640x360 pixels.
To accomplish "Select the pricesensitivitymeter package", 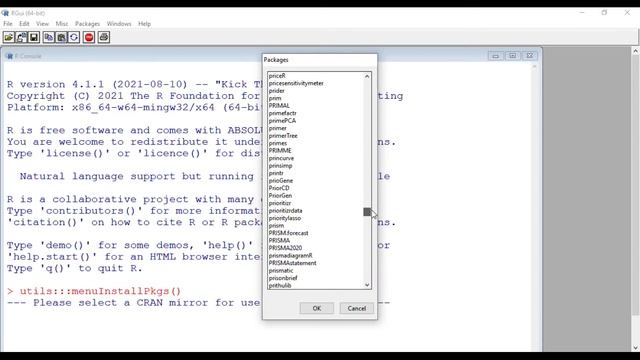I will [x=296, y=83].
